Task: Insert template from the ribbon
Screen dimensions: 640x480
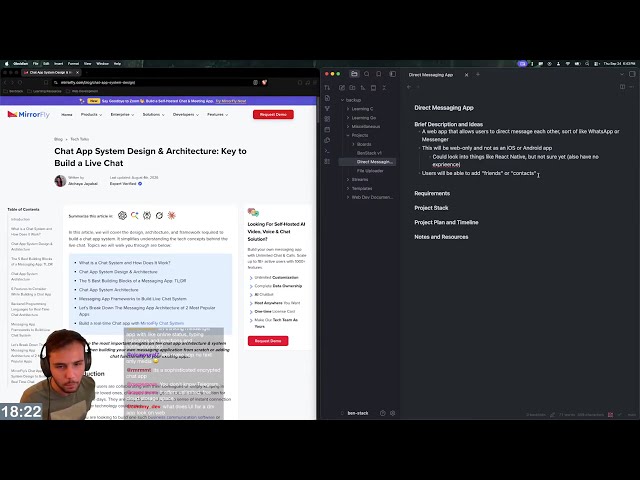Action: click(x=327, y=140)
